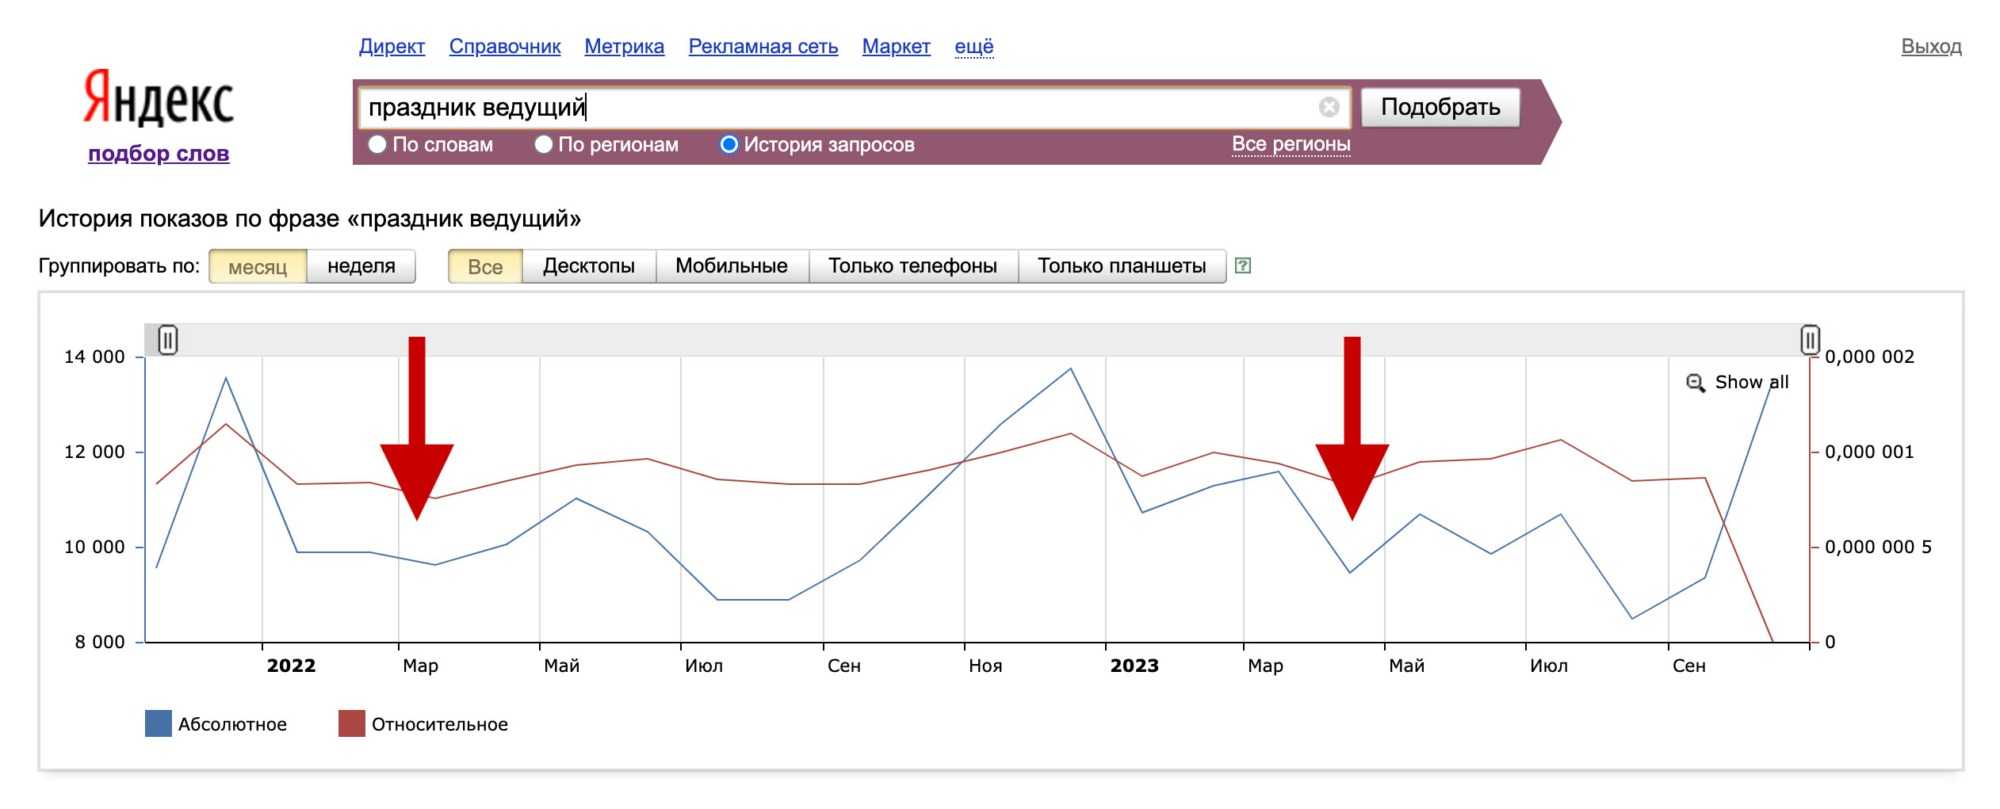Switch to the Десктопы device tab
This screenshot has height=809, width=2000.
click(x=588, y=266)
